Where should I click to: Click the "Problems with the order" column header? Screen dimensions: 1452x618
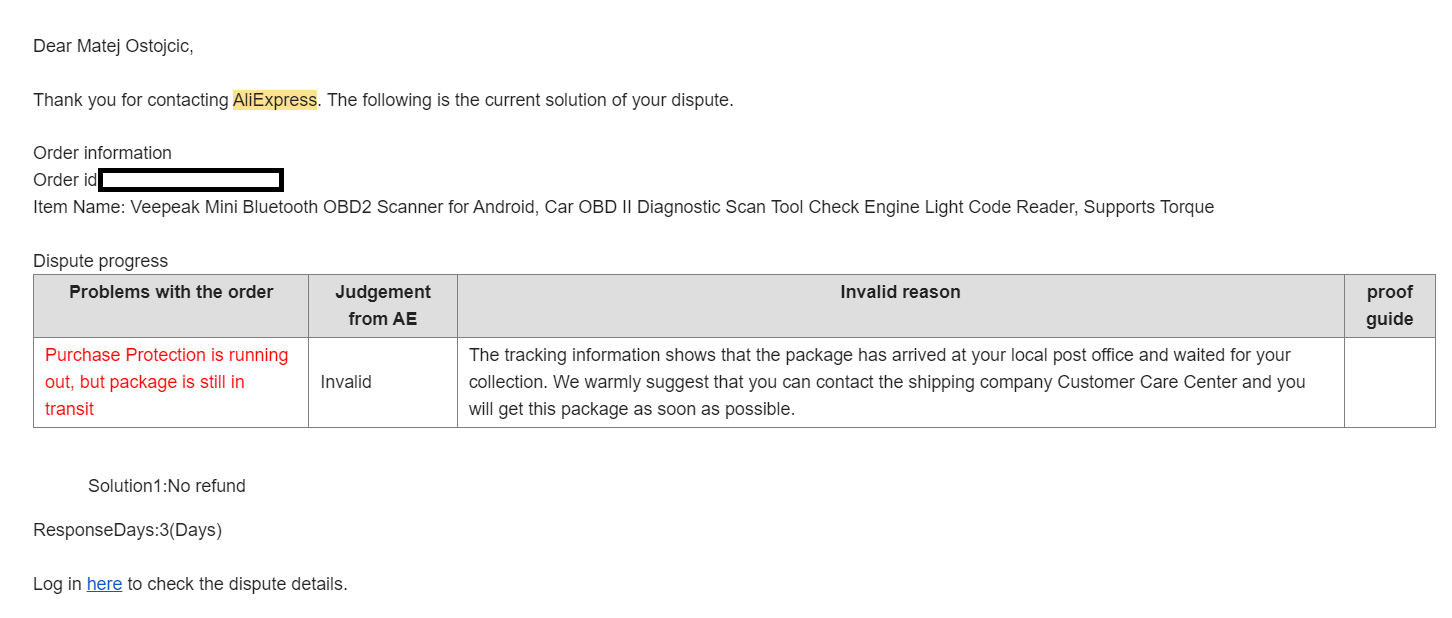click(x=171, y=292)
